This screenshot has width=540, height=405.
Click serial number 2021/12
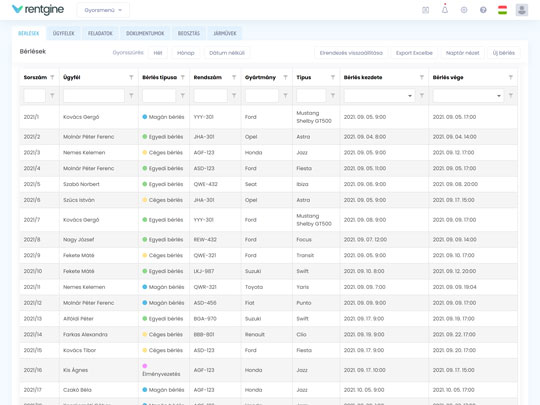32,303
